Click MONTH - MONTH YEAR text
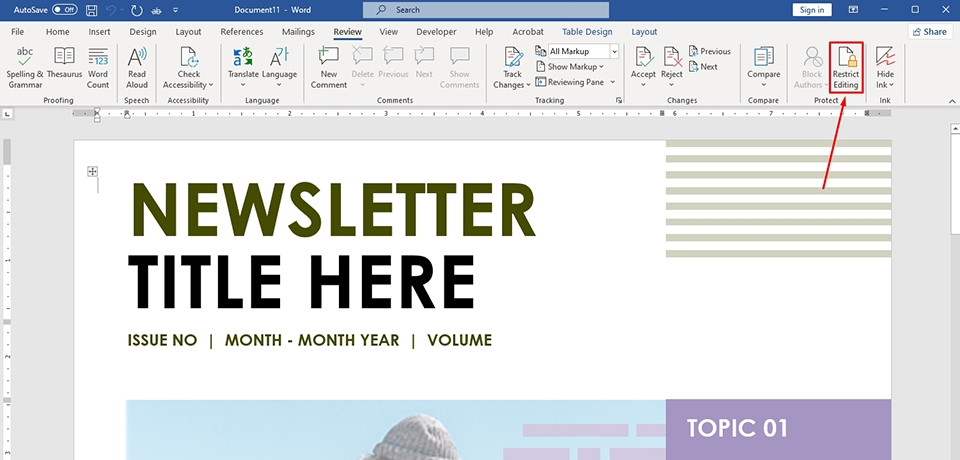The image size is (960, 460). pyautogui.click(x=312, y=340)
